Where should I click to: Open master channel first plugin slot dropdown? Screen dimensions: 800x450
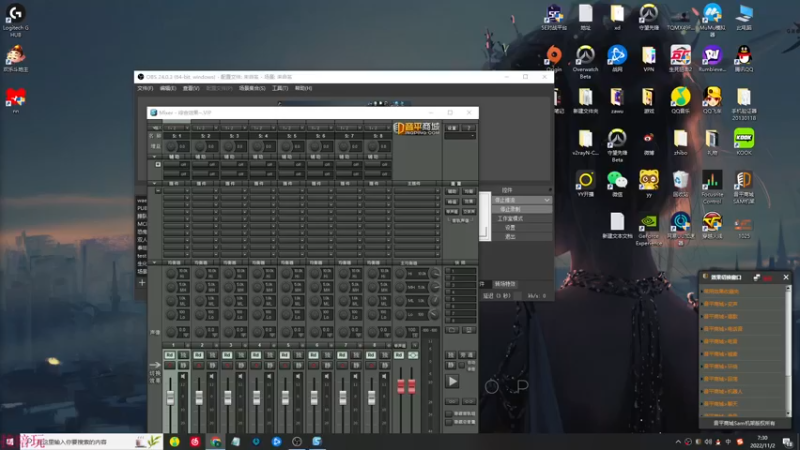(x=437, y=191)
